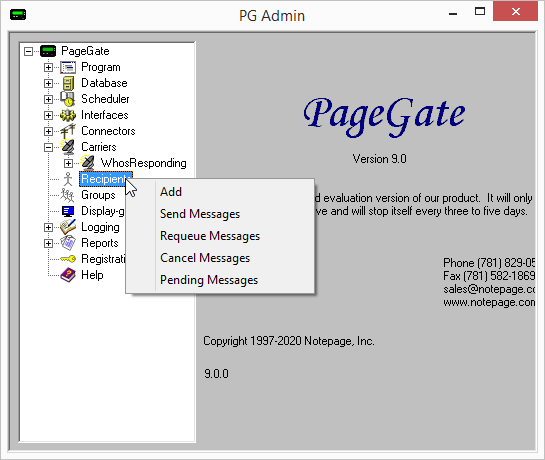Select the Help tree label

pos(92,275)
